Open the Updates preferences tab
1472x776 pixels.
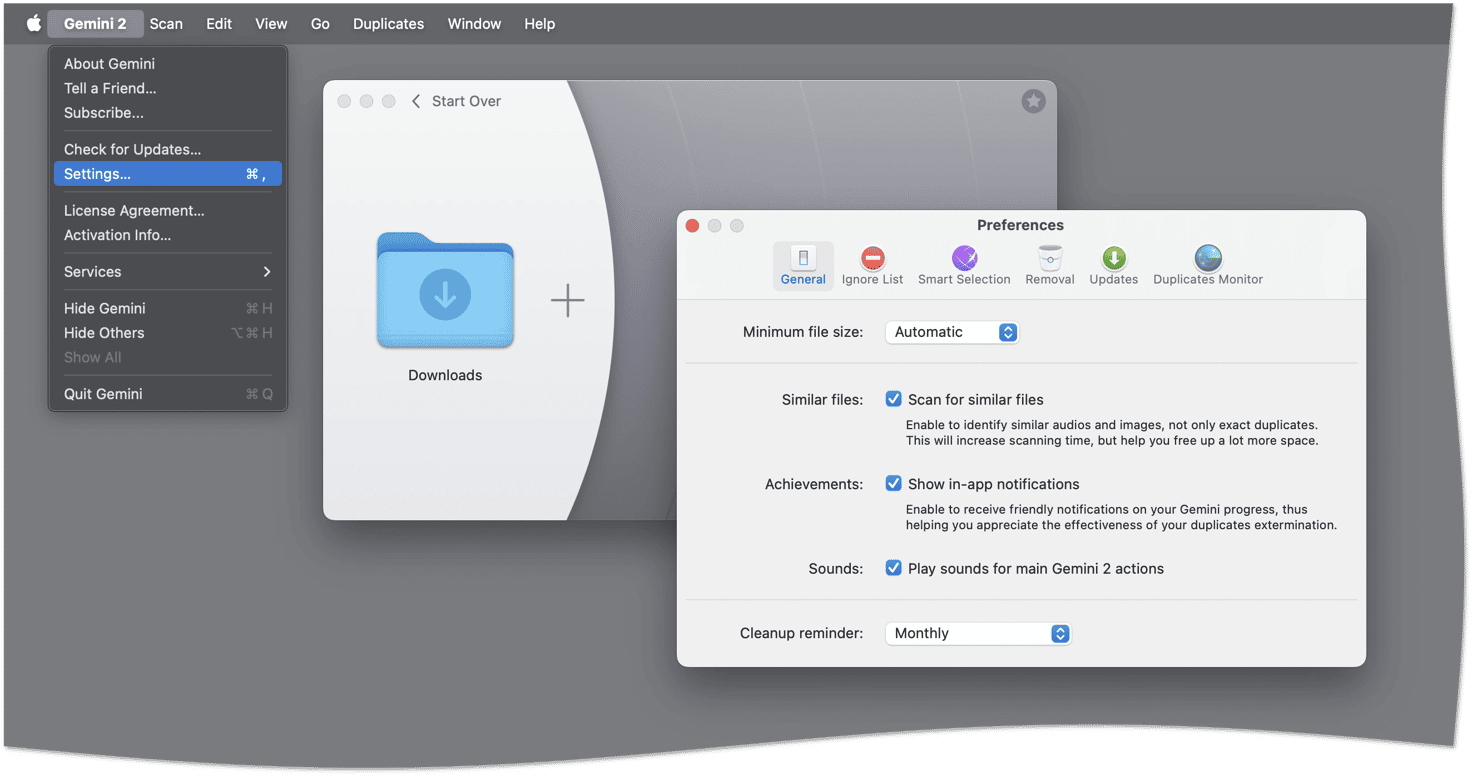pos(1113,266)
